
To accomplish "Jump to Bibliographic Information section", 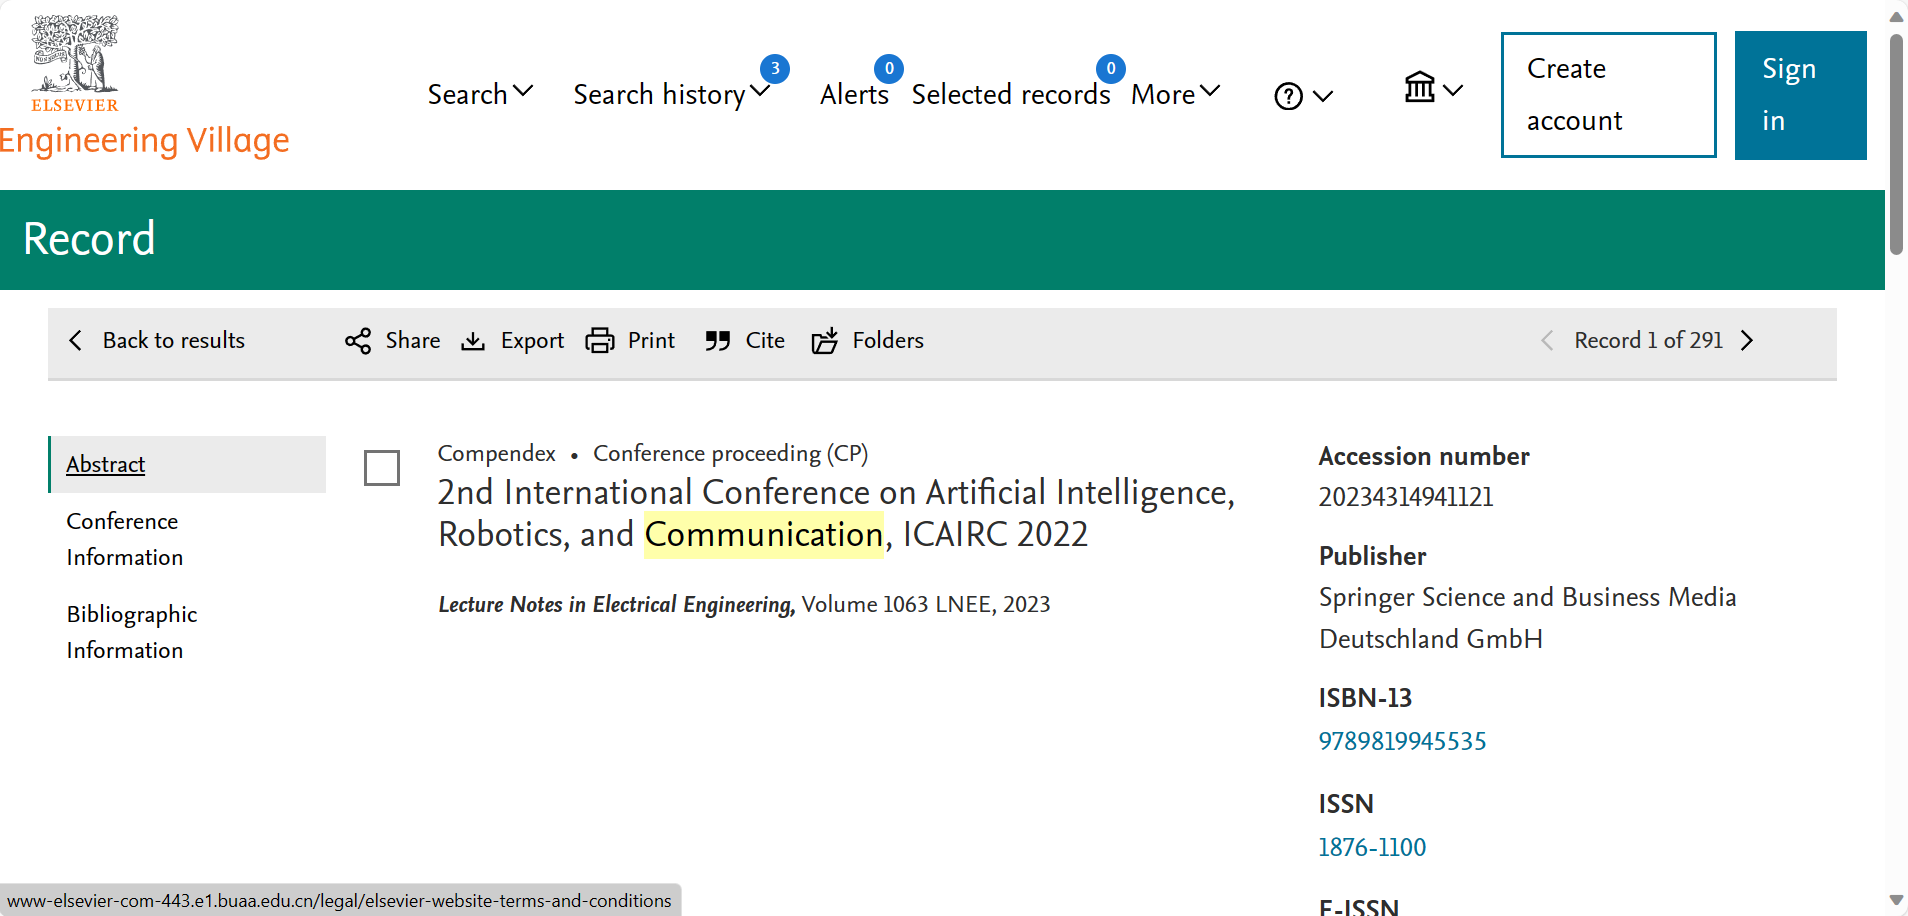I will click(x=132, y=632).
